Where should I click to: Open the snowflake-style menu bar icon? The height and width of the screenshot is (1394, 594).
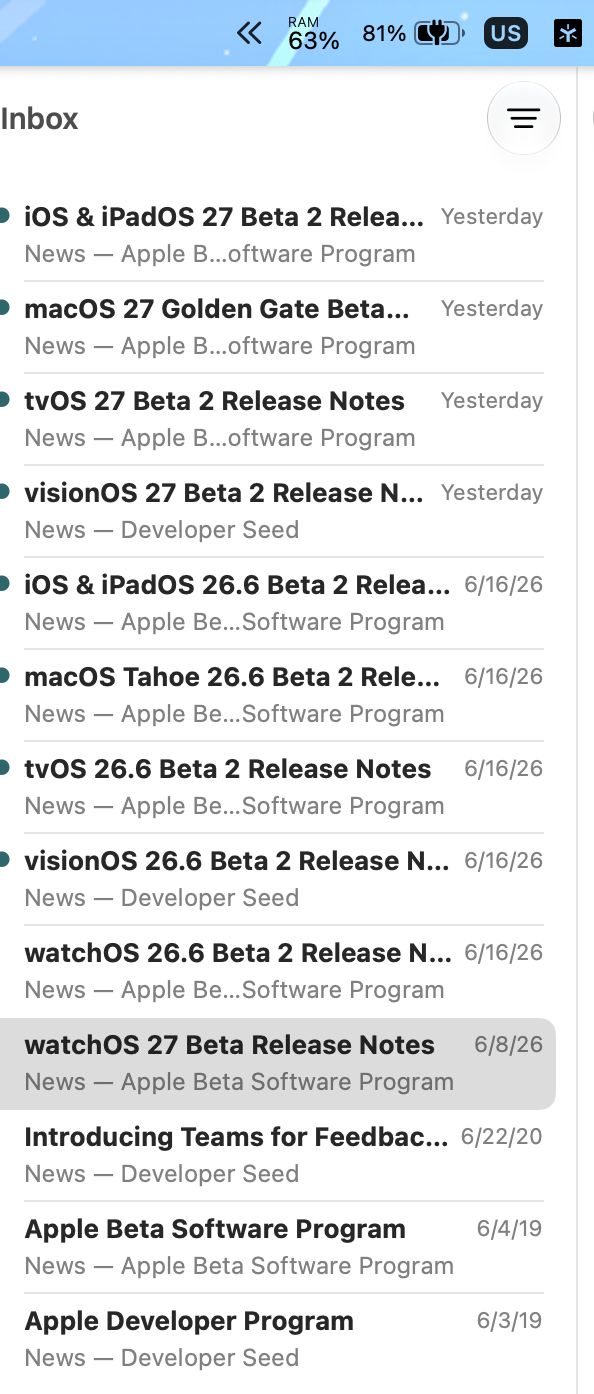pos(568,34)
